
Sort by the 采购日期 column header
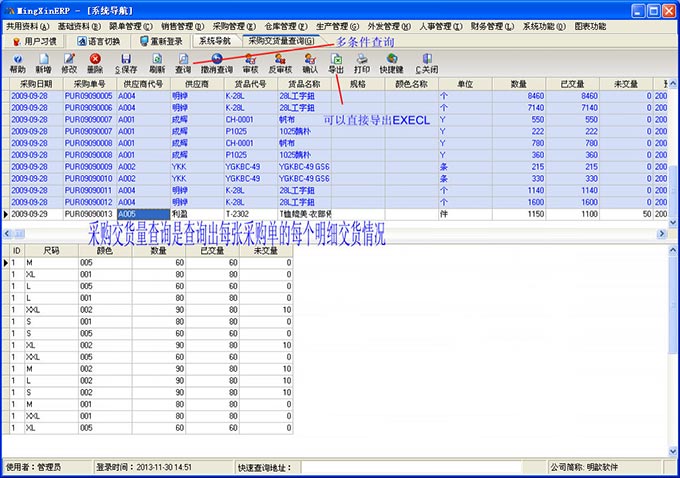(x=36, y=84)
